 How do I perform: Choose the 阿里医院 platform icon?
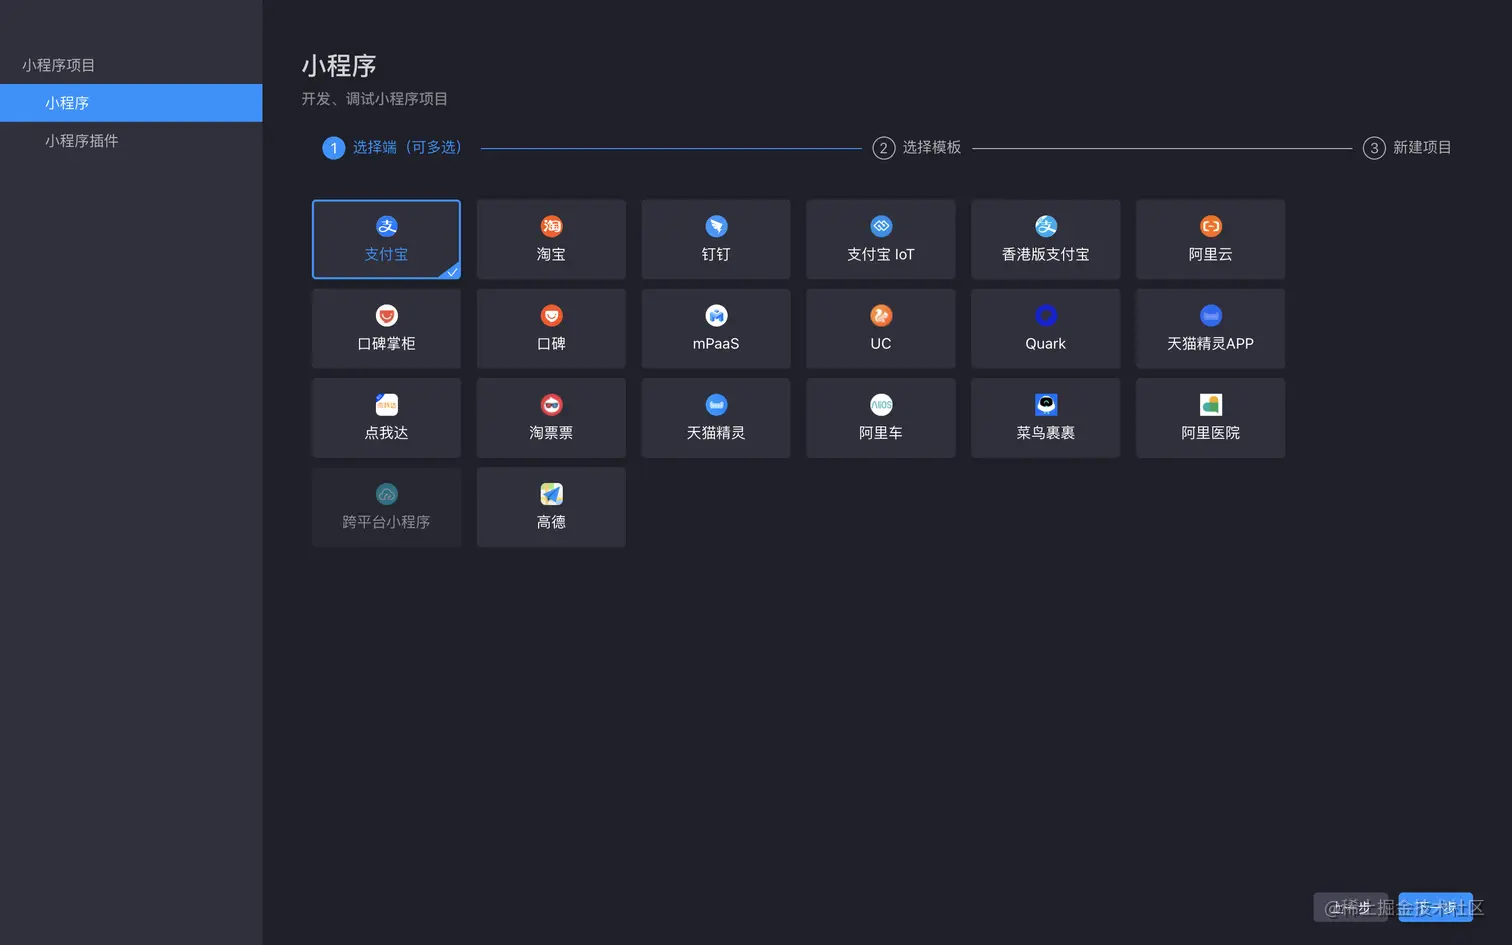(x=1211, y=405)
